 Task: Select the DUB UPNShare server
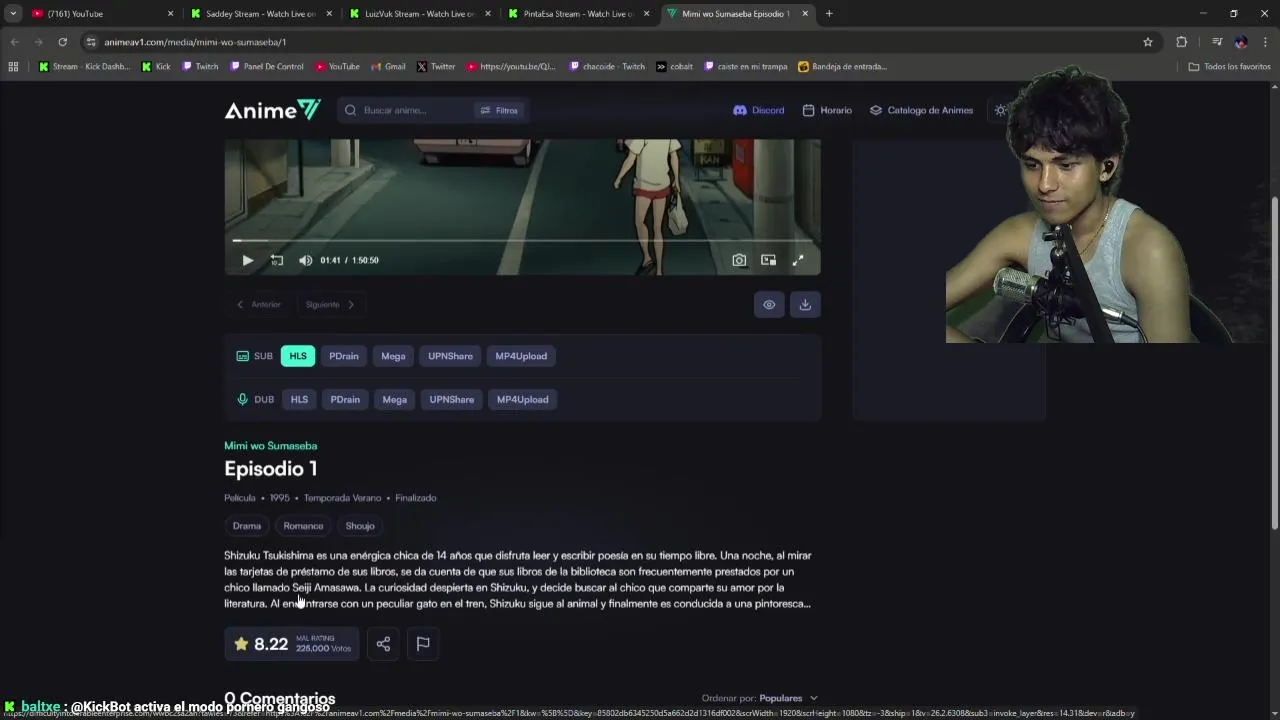pos(452,399)
